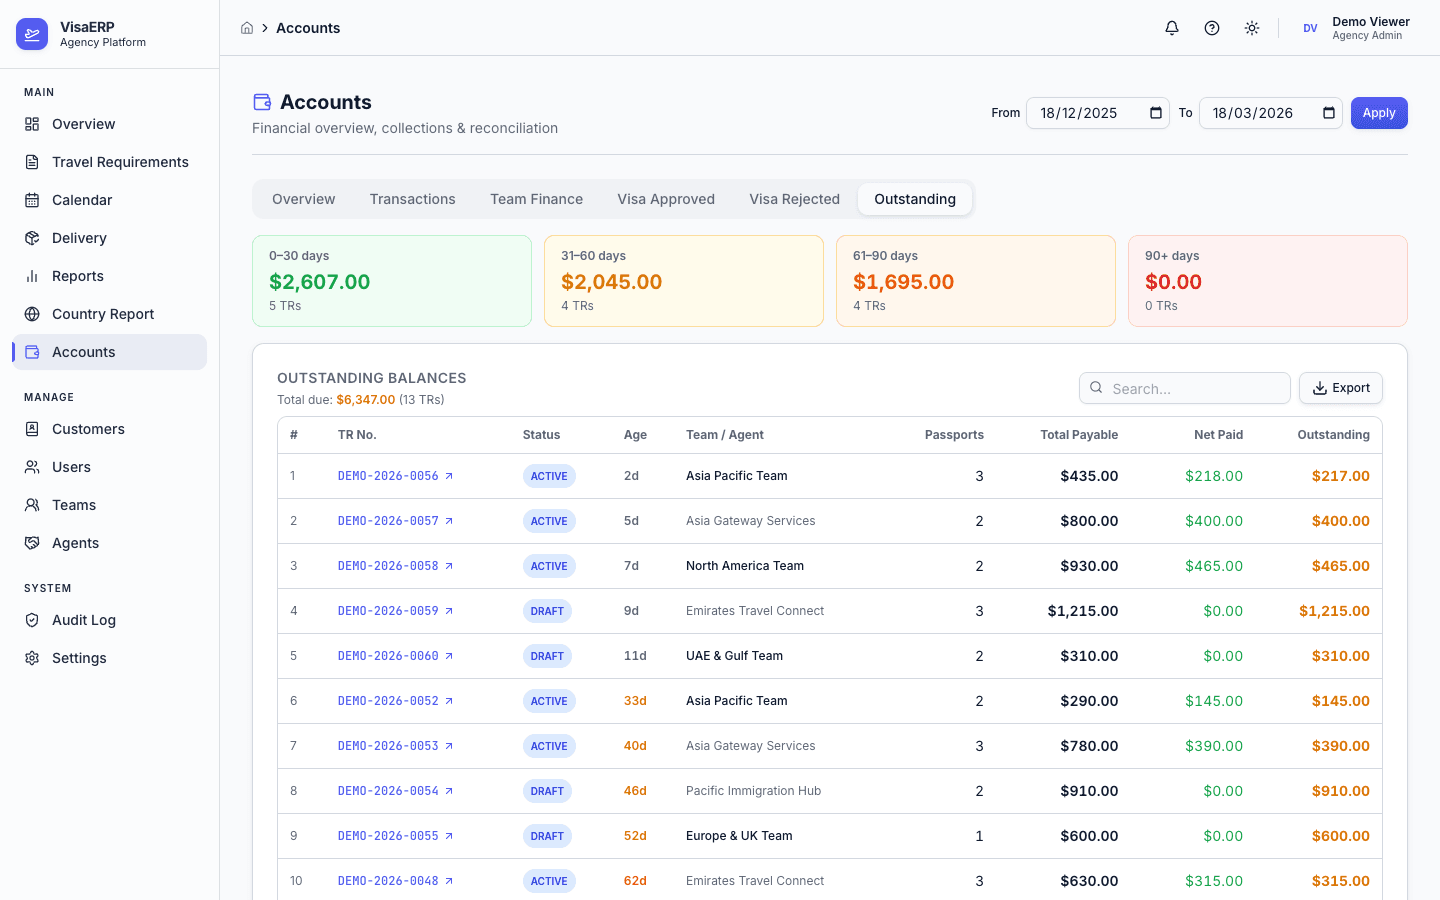Screen dimensions: 1440x900
Task: Click the VisaERP logo icon
Action: [x=32, y=34]
